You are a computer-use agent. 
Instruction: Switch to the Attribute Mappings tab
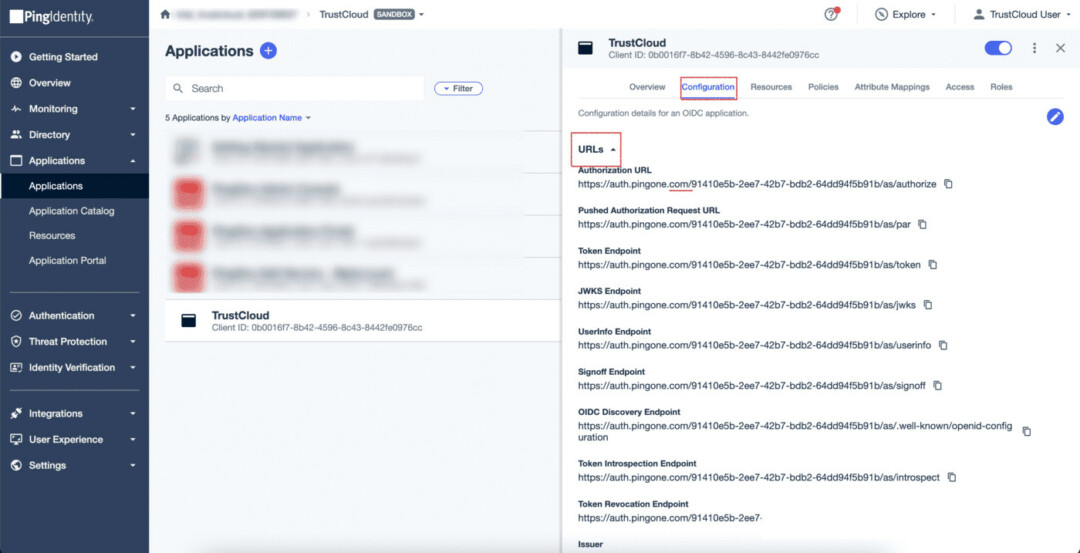click(x=892, y=87)
